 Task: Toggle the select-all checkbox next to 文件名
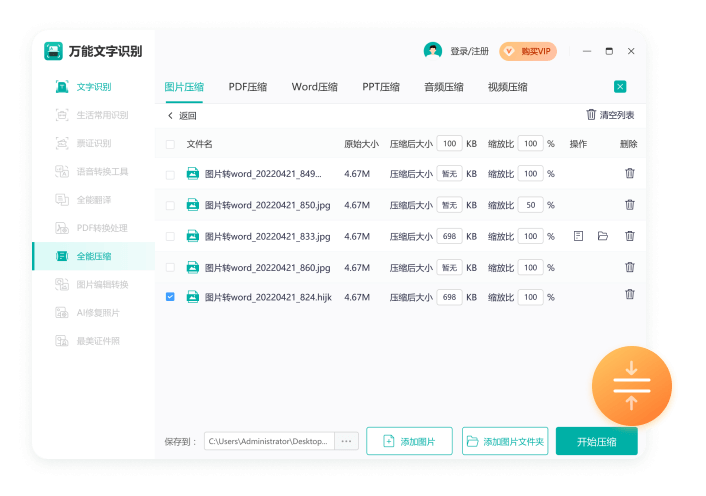click(x=170, y=144)
